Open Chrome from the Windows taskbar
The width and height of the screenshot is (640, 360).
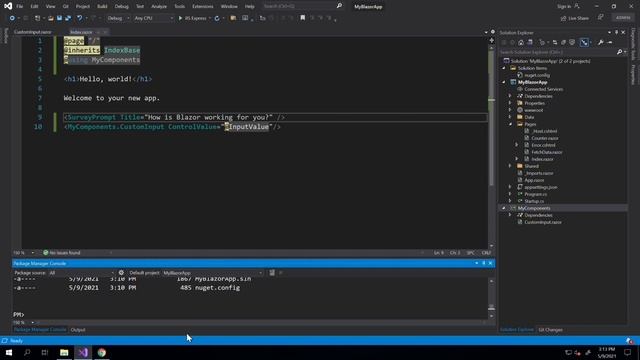[x=102, y=352]
